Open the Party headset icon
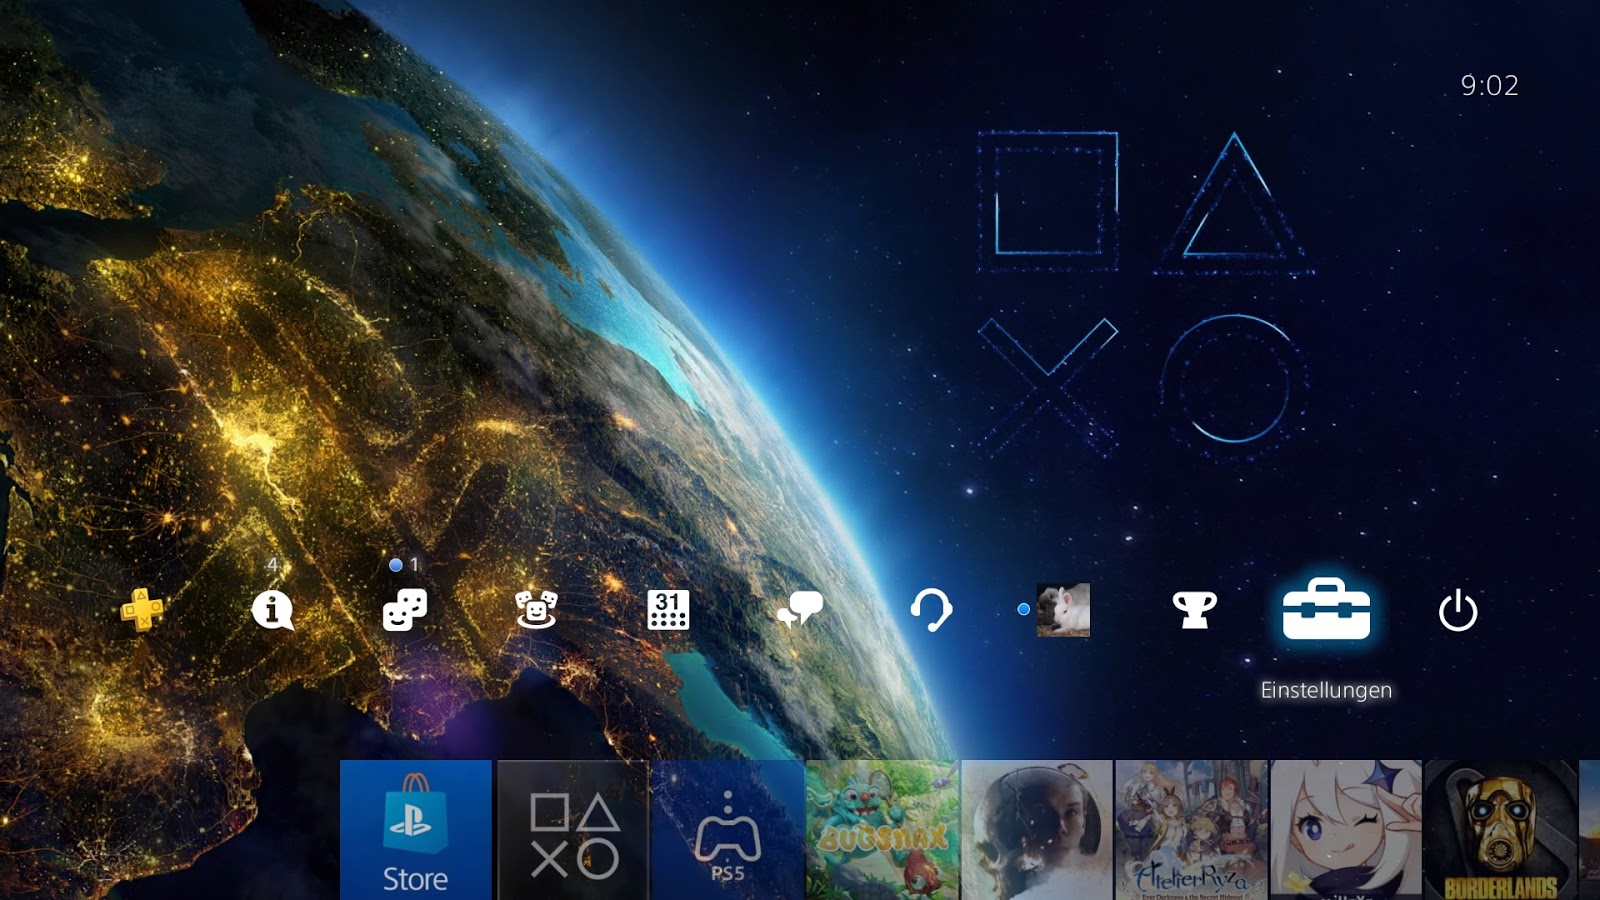This screenshot has height=900, width=1600. pos(931,610)
